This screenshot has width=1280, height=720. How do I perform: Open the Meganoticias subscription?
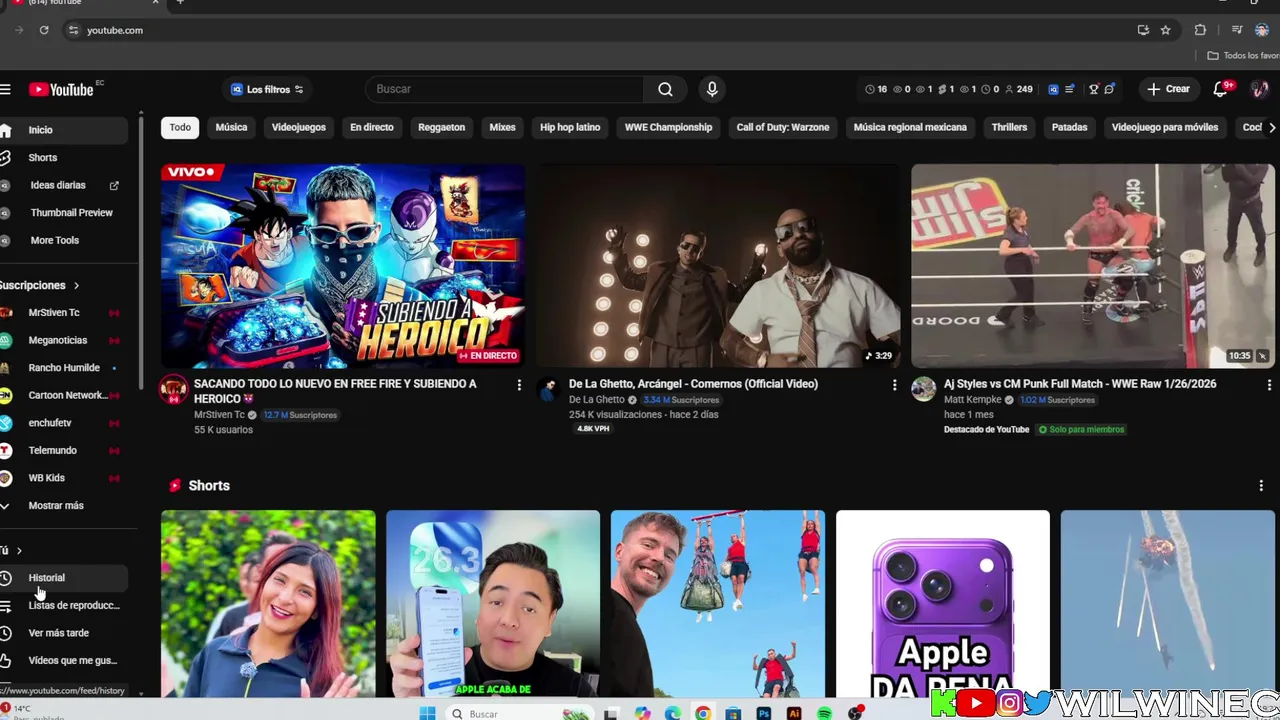64,341
